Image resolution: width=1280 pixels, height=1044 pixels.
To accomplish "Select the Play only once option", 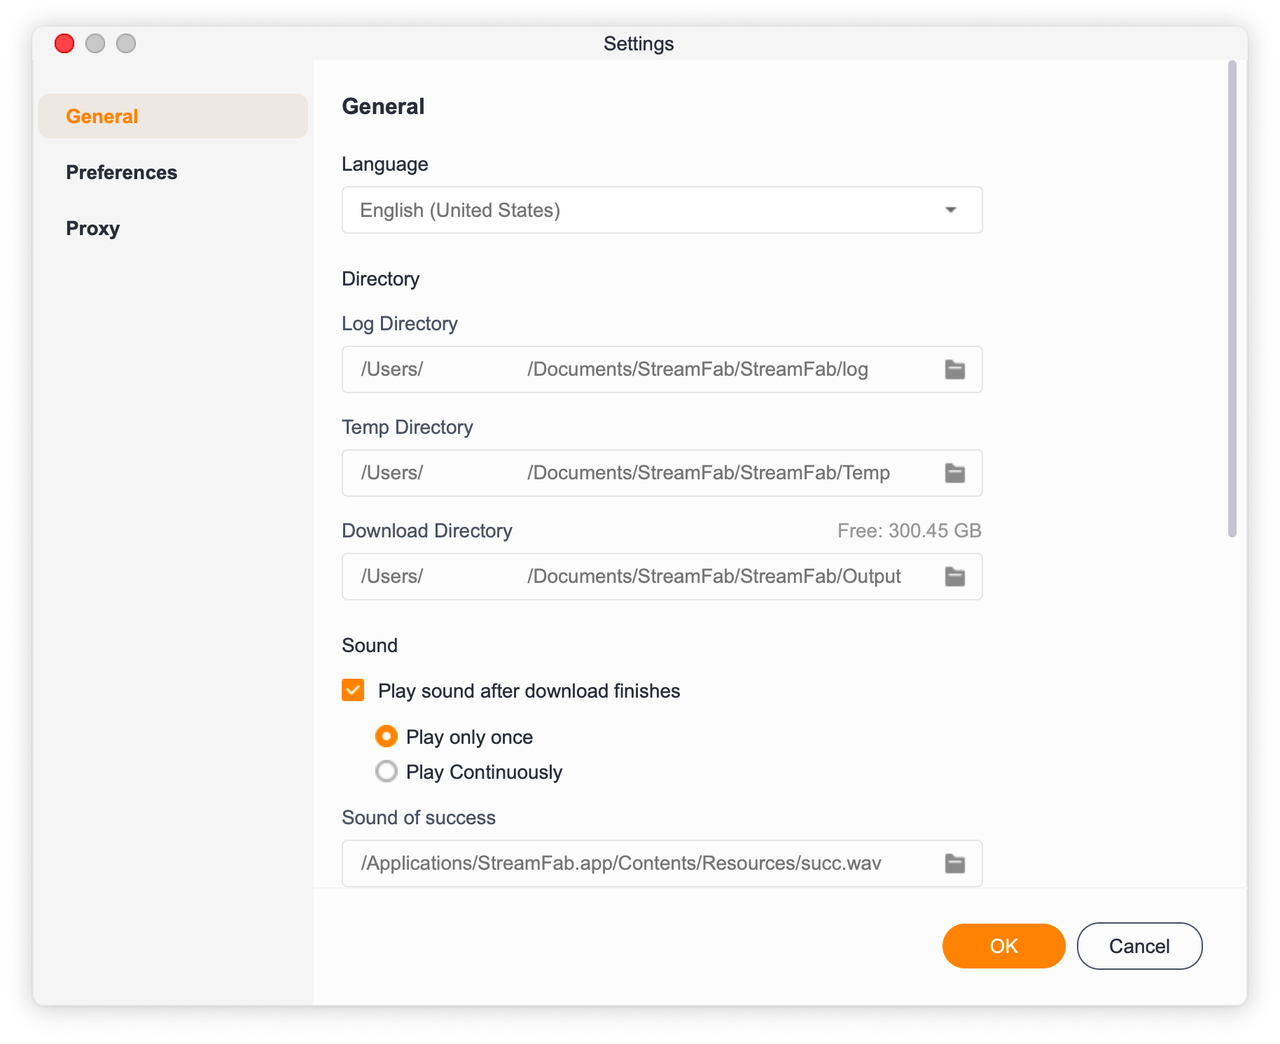I will [386, 737].
